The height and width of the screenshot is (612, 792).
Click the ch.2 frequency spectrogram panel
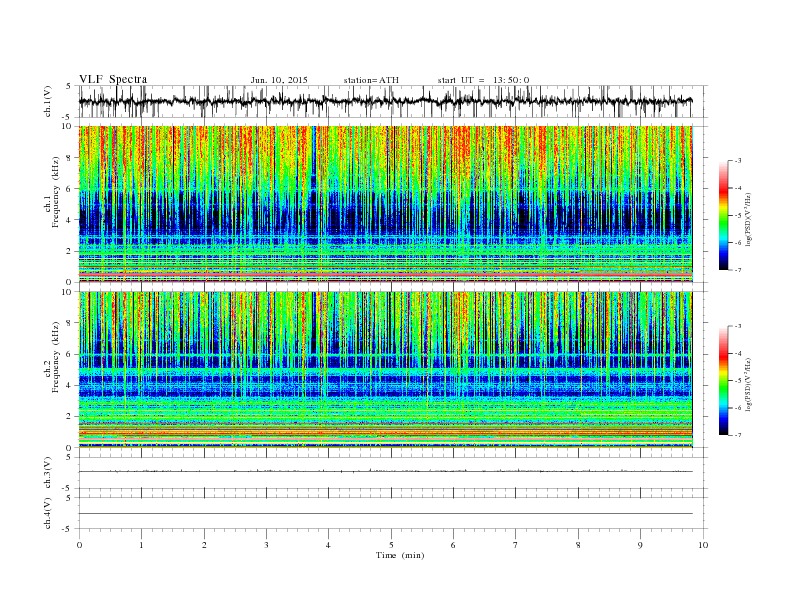386,370
